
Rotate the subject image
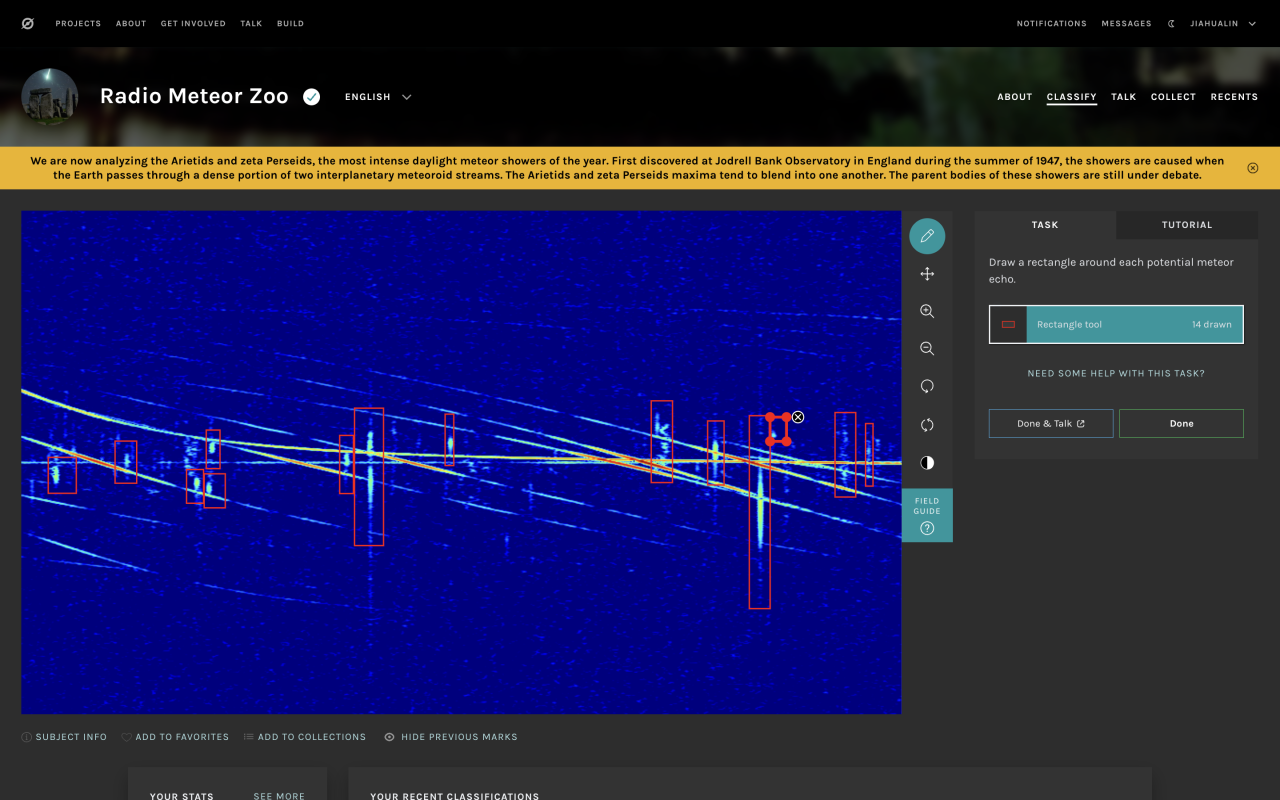click(927, 387)
